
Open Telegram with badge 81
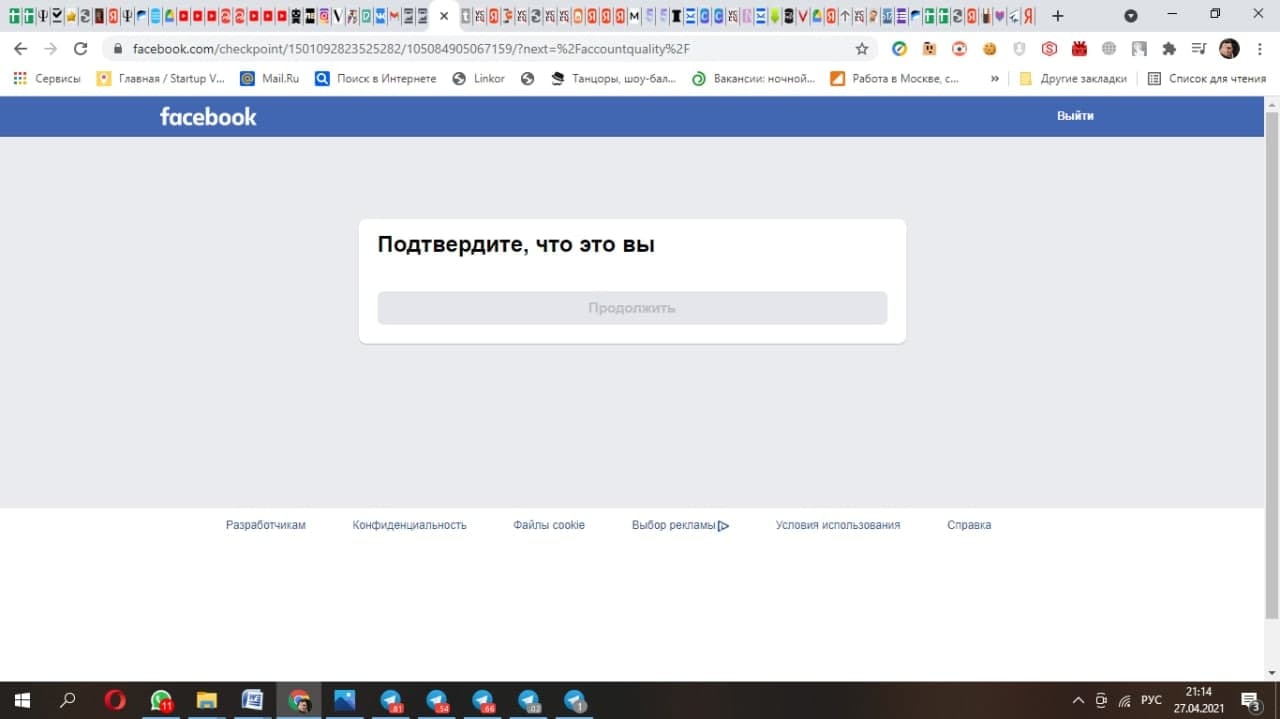[x=391, y=700]
